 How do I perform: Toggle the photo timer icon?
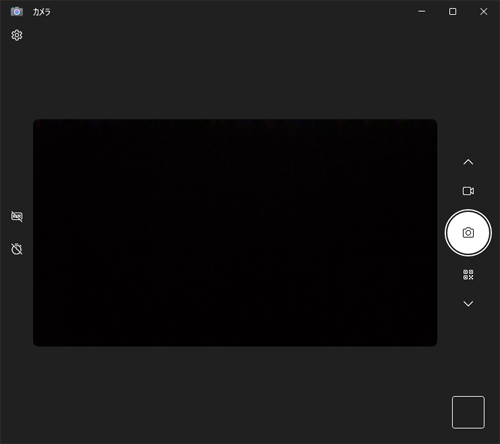(x=17, y=249)
